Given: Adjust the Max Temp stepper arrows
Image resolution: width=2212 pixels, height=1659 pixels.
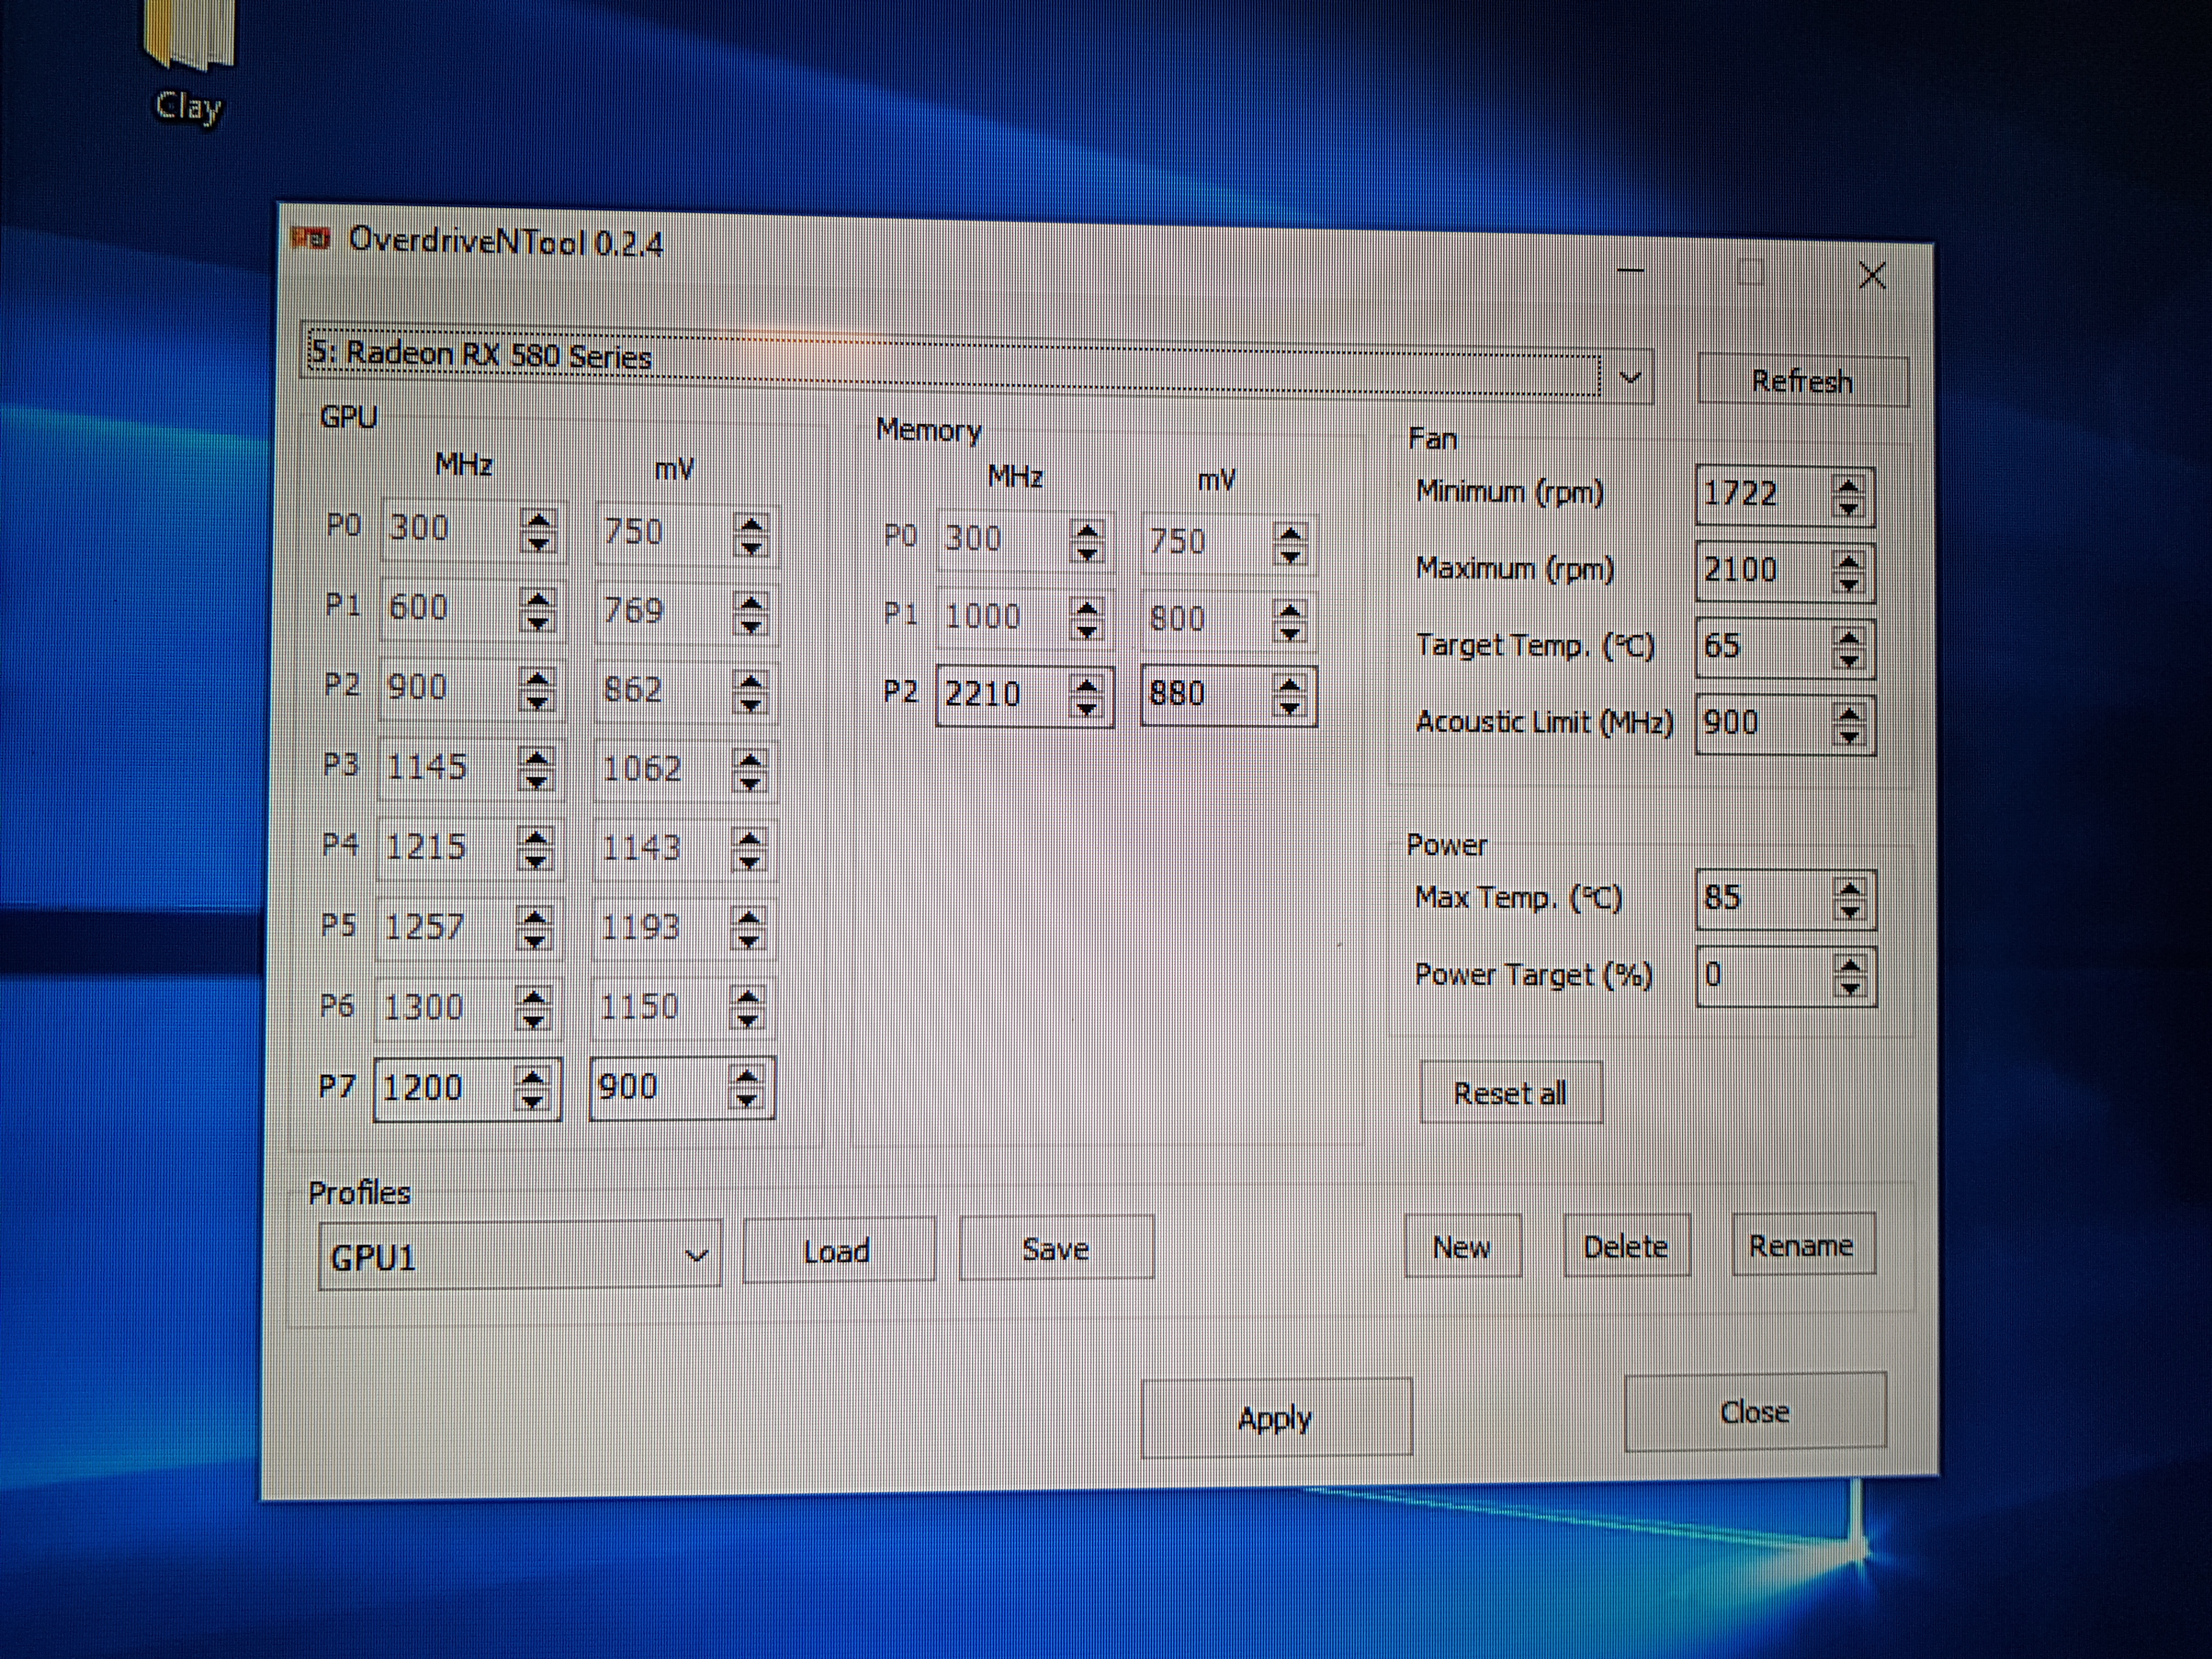Looking at the screenshot, I should 1850,900.
